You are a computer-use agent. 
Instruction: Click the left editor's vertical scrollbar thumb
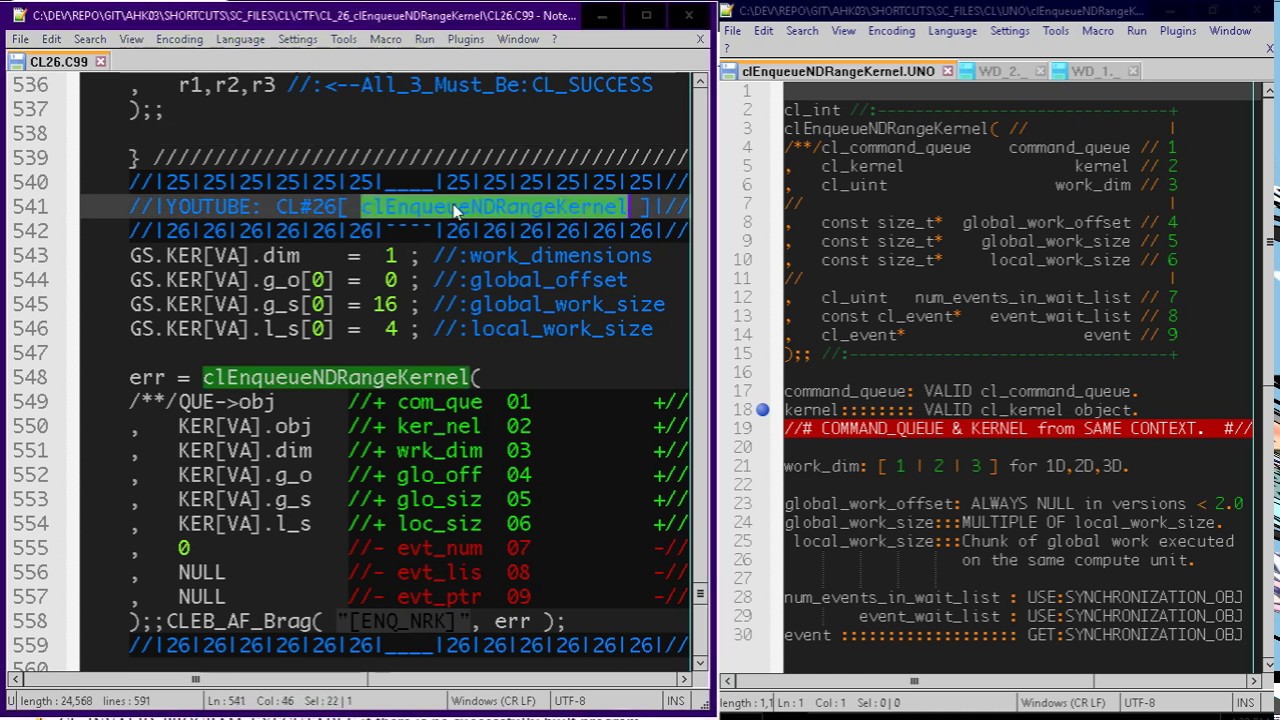pos(699,594)
